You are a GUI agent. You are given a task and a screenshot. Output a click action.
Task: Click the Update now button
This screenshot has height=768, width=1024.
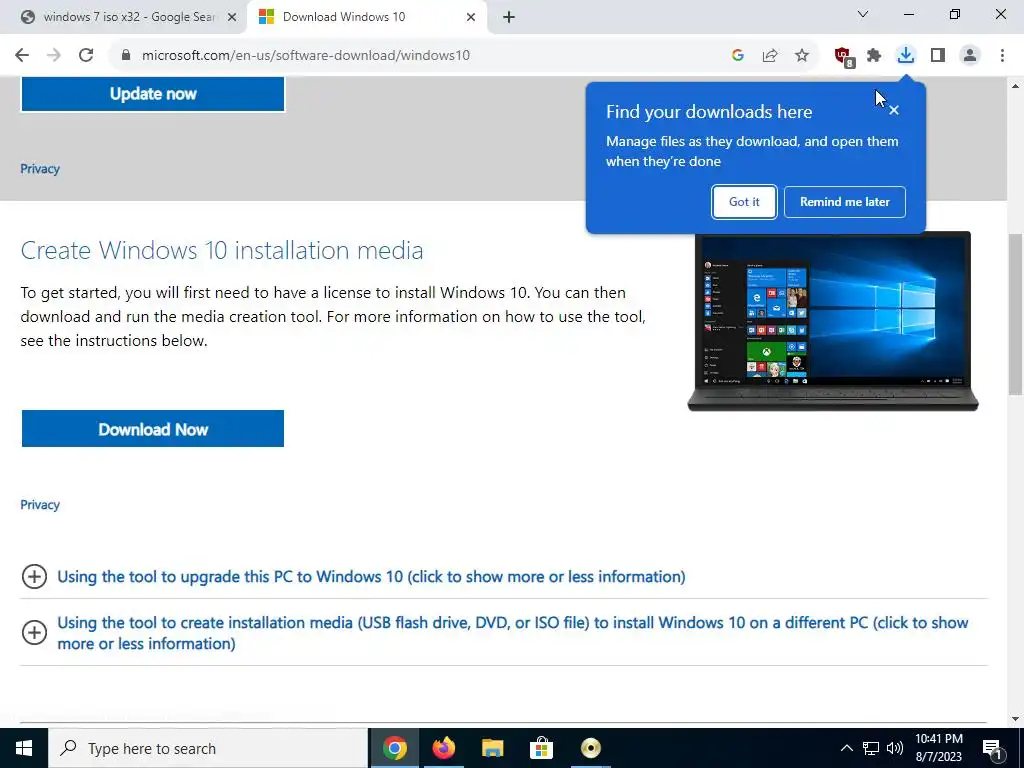(153, 94)
